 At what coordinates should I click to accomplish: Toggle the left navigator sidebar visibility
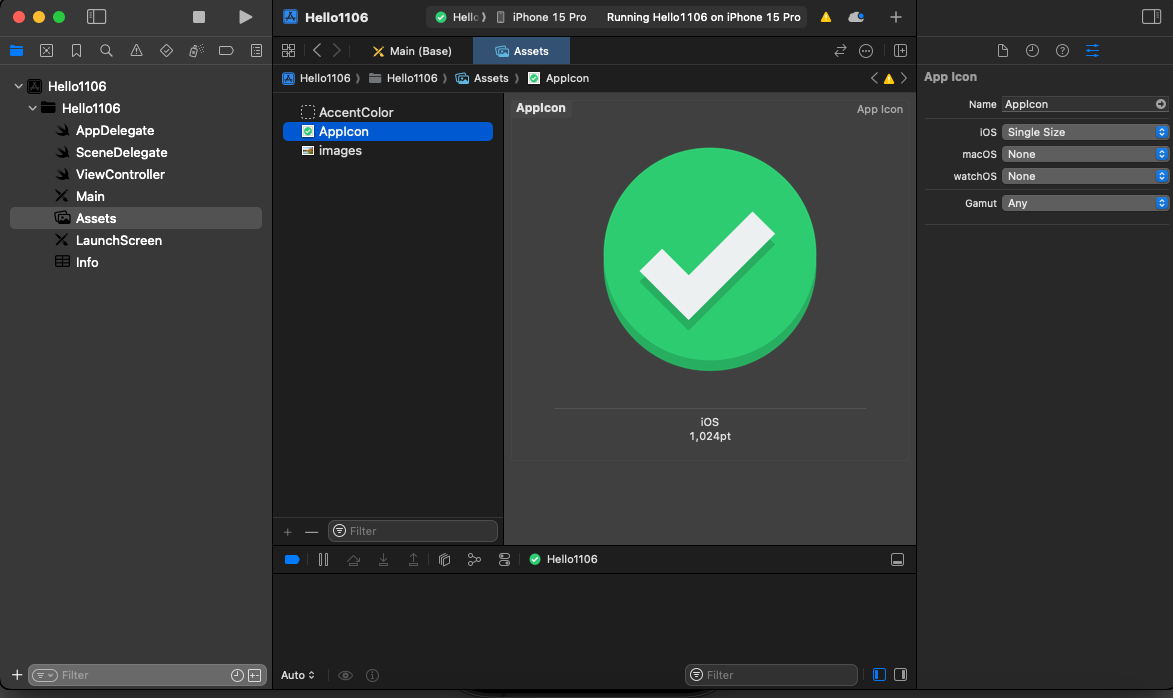96,17
